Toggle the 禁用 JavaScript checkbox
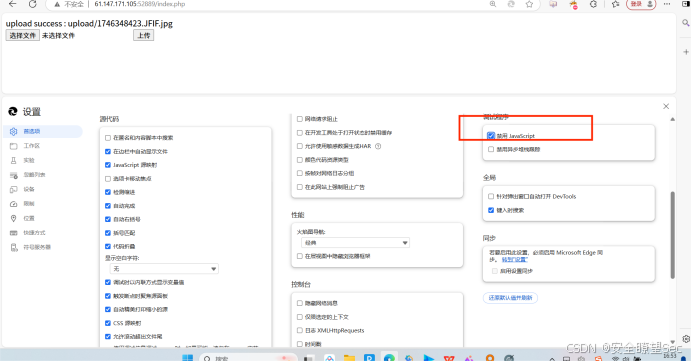Screen dimensions: 691x362 tap(491, 135)
